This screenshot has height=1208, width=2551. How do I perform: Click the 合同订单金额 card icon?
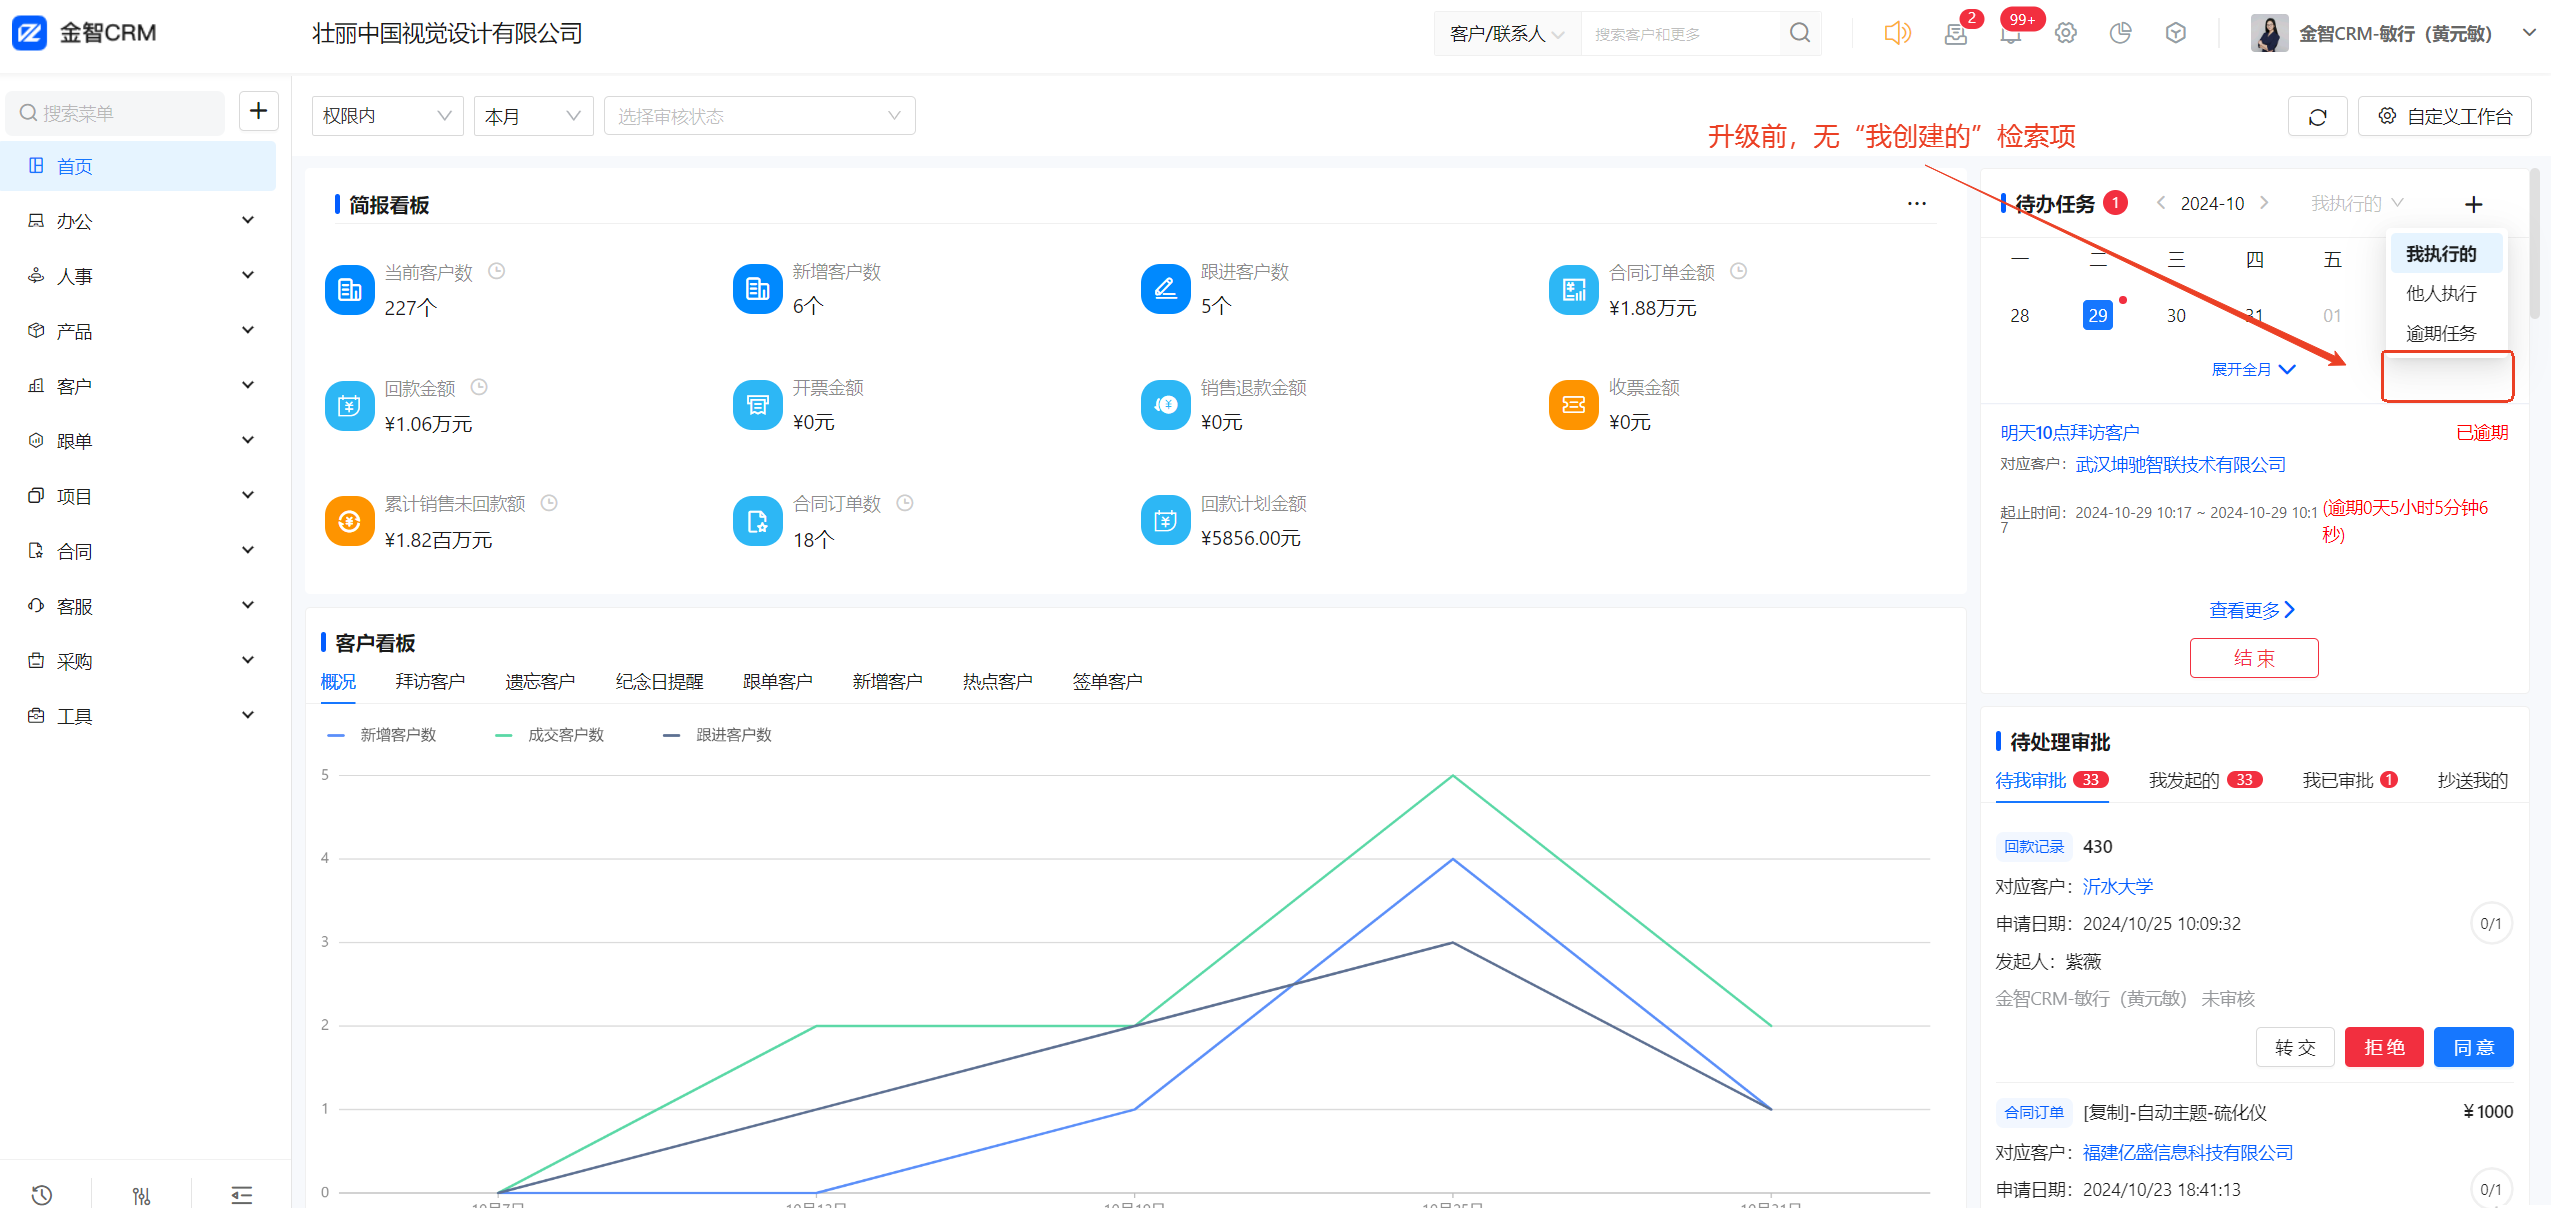(1573, 290)
